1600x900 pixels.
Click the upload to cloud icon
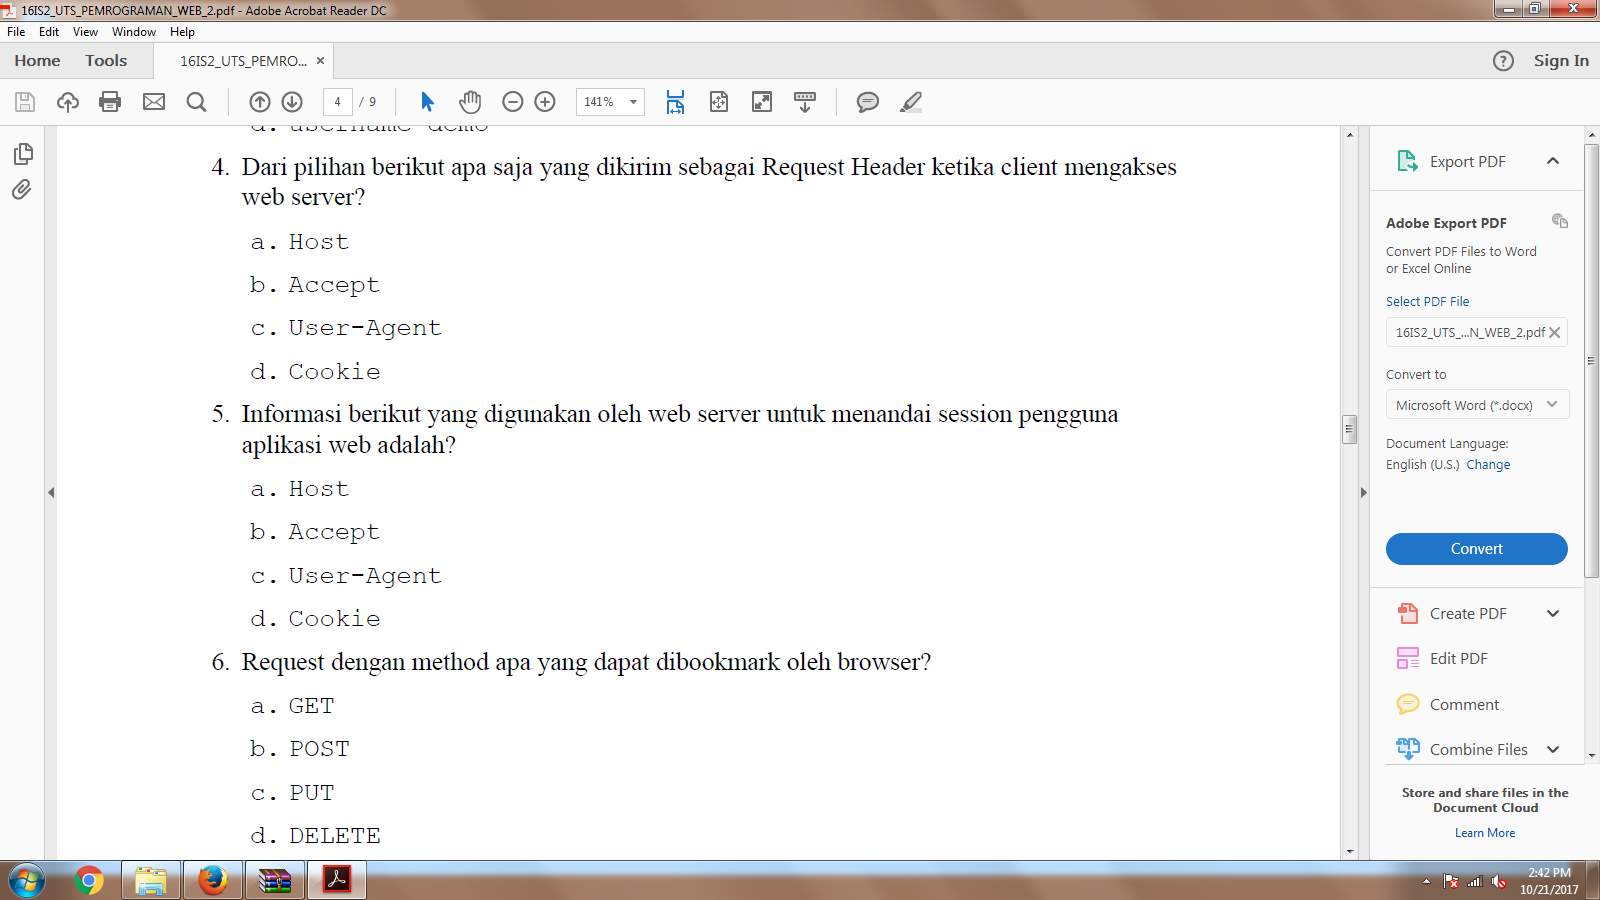pos(68,102)
